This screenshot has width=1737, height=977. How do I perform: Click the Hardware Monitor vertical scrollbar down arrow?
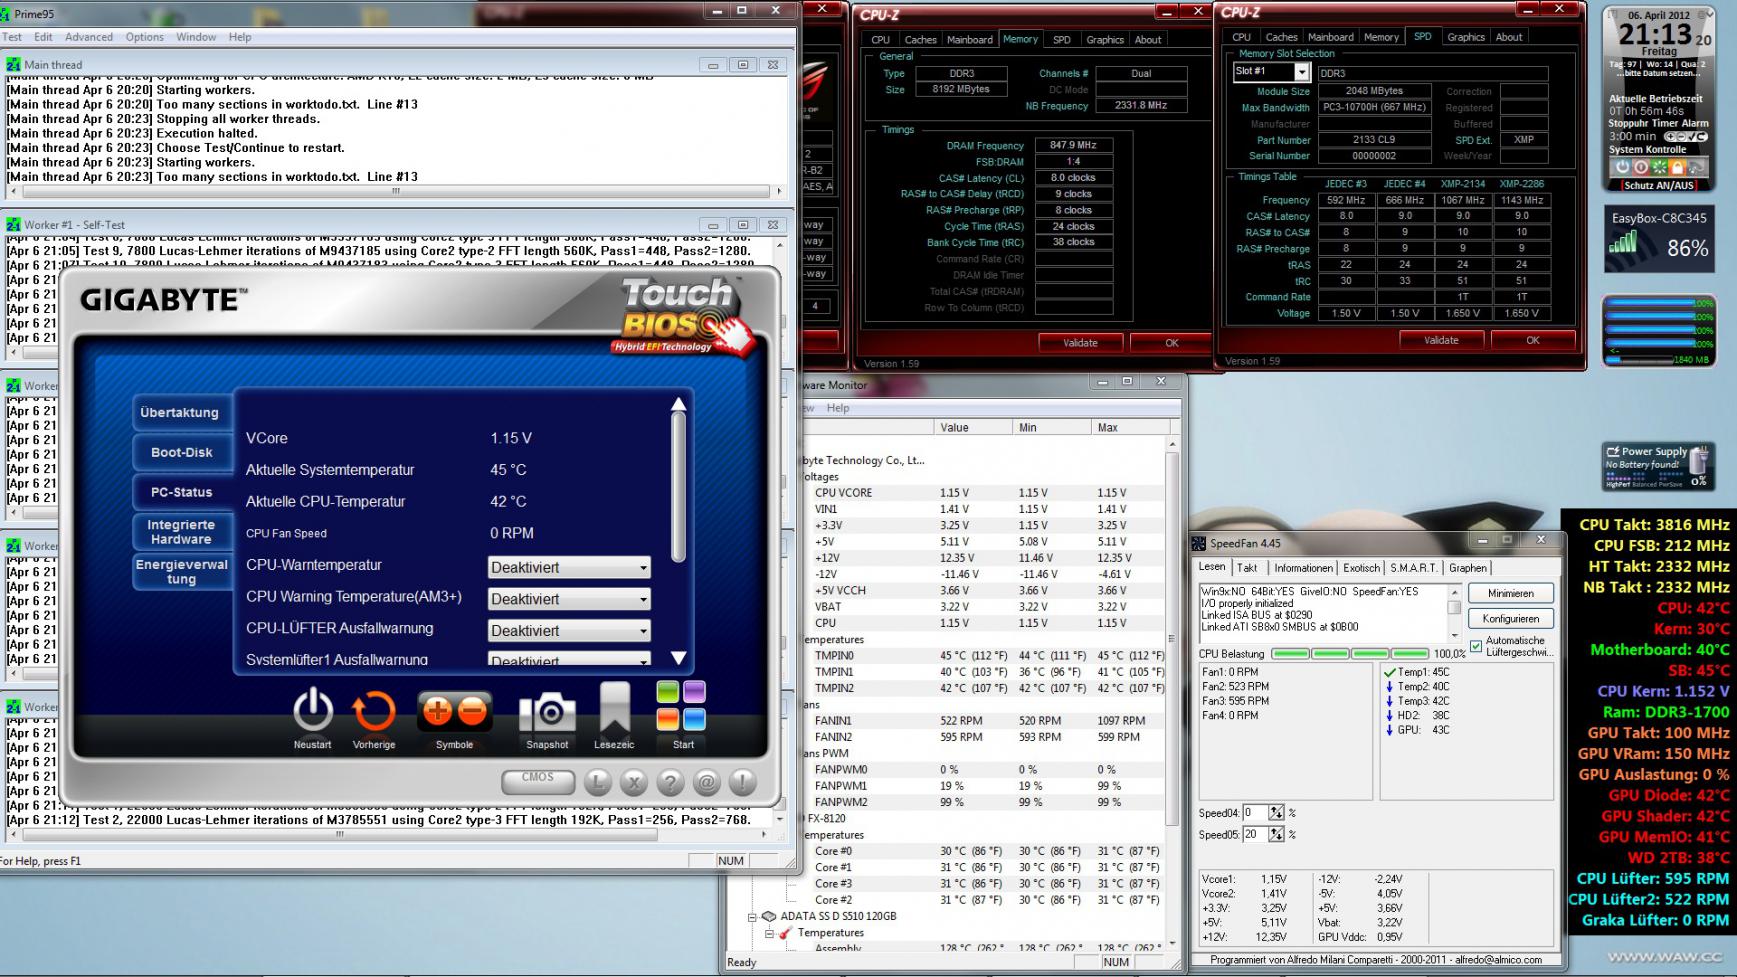(1174, 943)
